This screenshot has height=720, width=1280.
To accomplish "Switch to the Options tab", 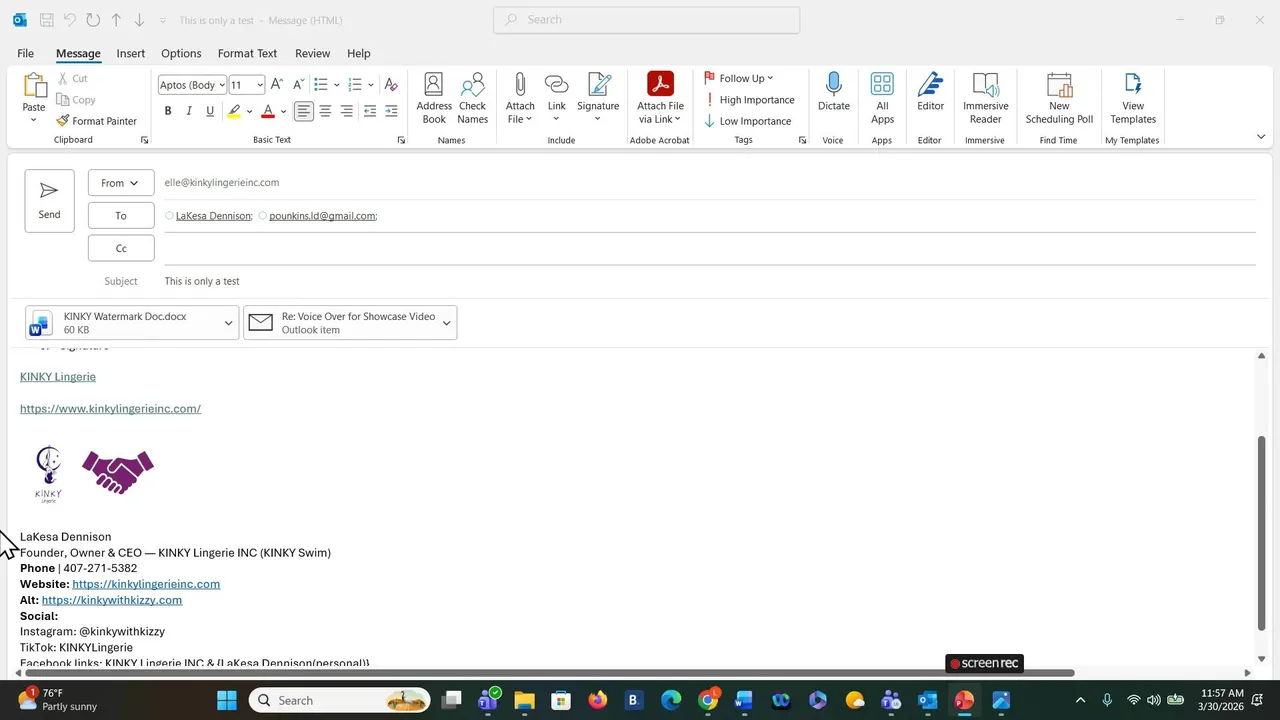I will pyautogui.click(x=181, y=53).
